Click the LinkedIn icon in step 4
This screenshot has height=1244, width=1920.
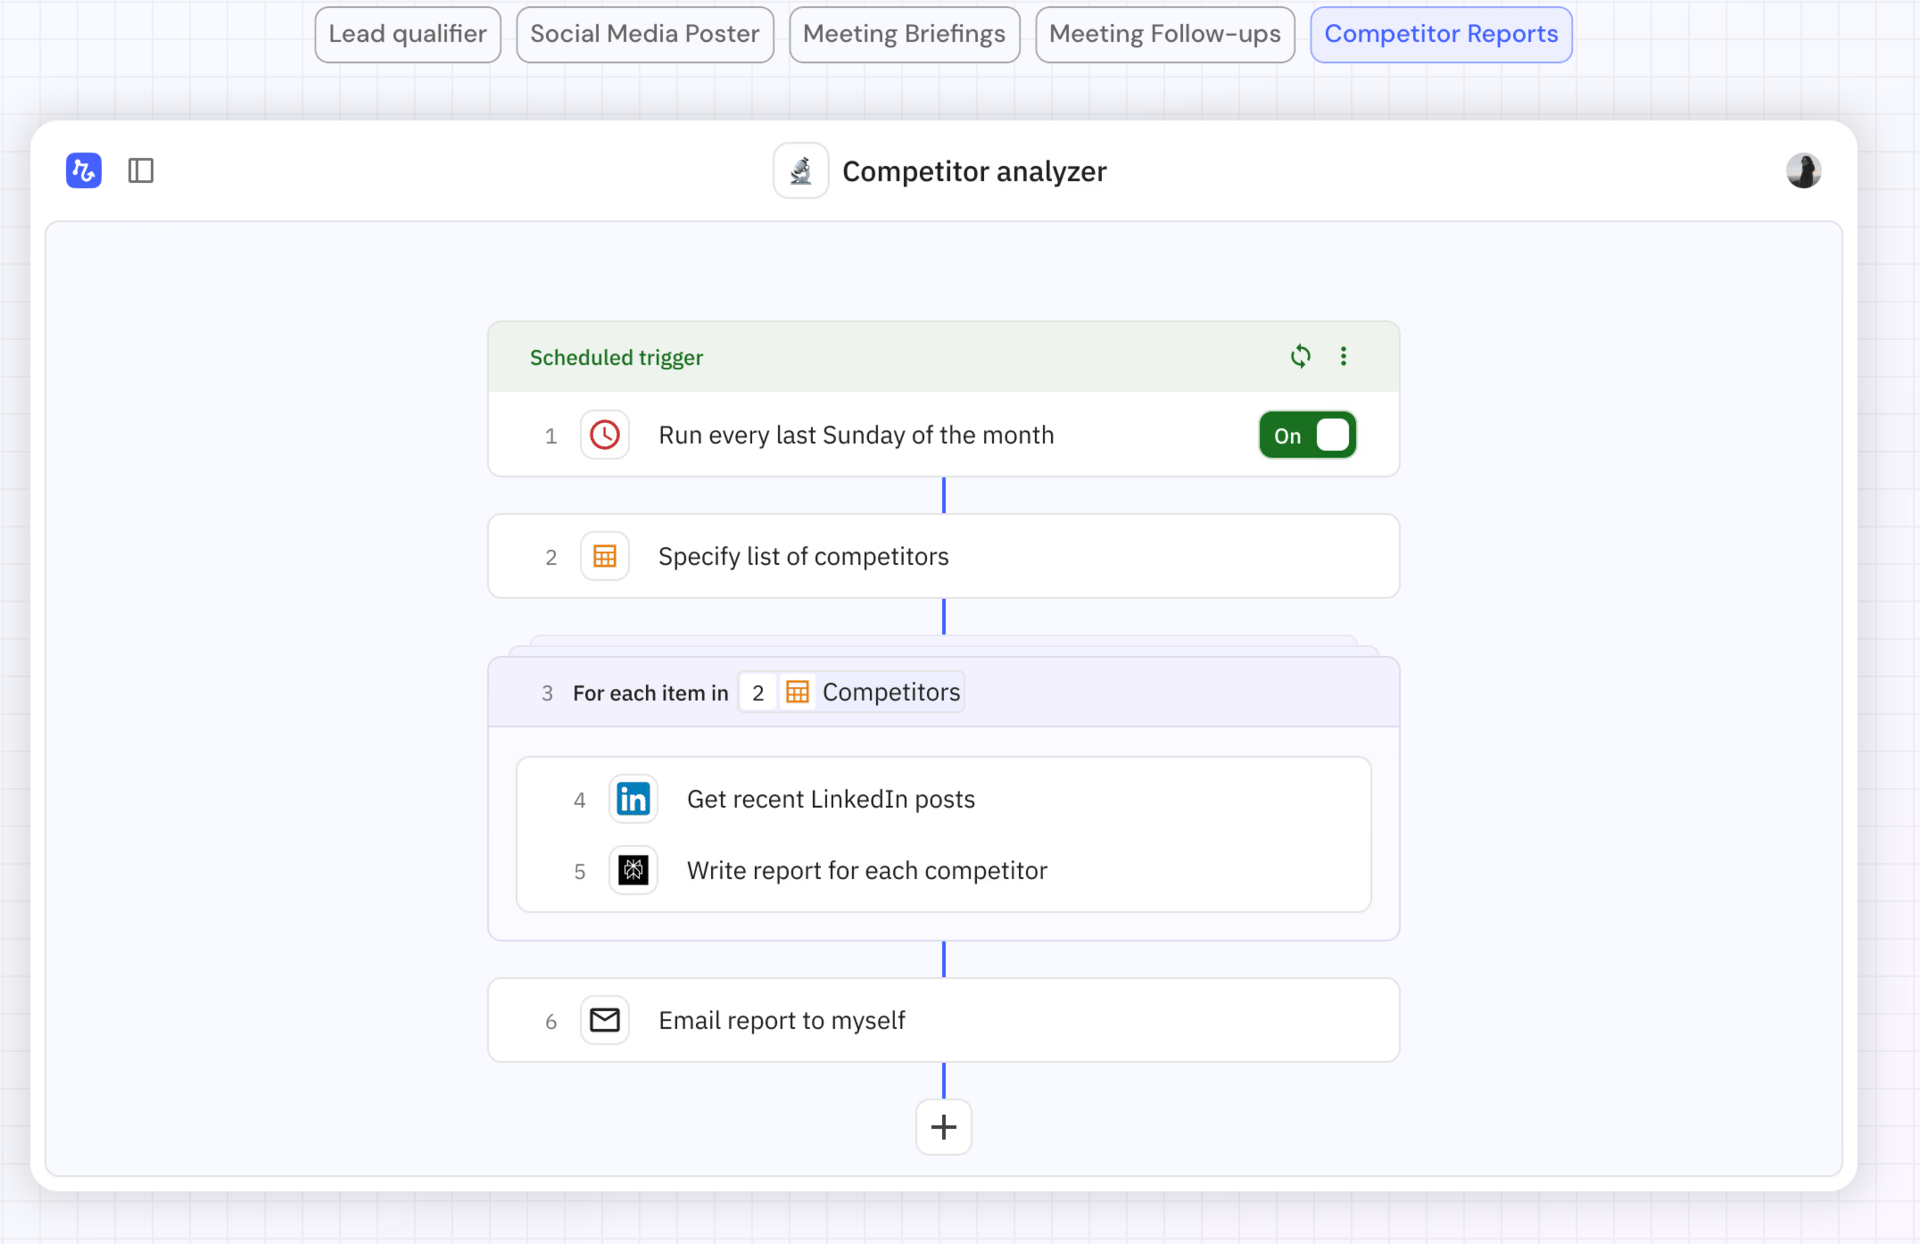pos(633,799)
